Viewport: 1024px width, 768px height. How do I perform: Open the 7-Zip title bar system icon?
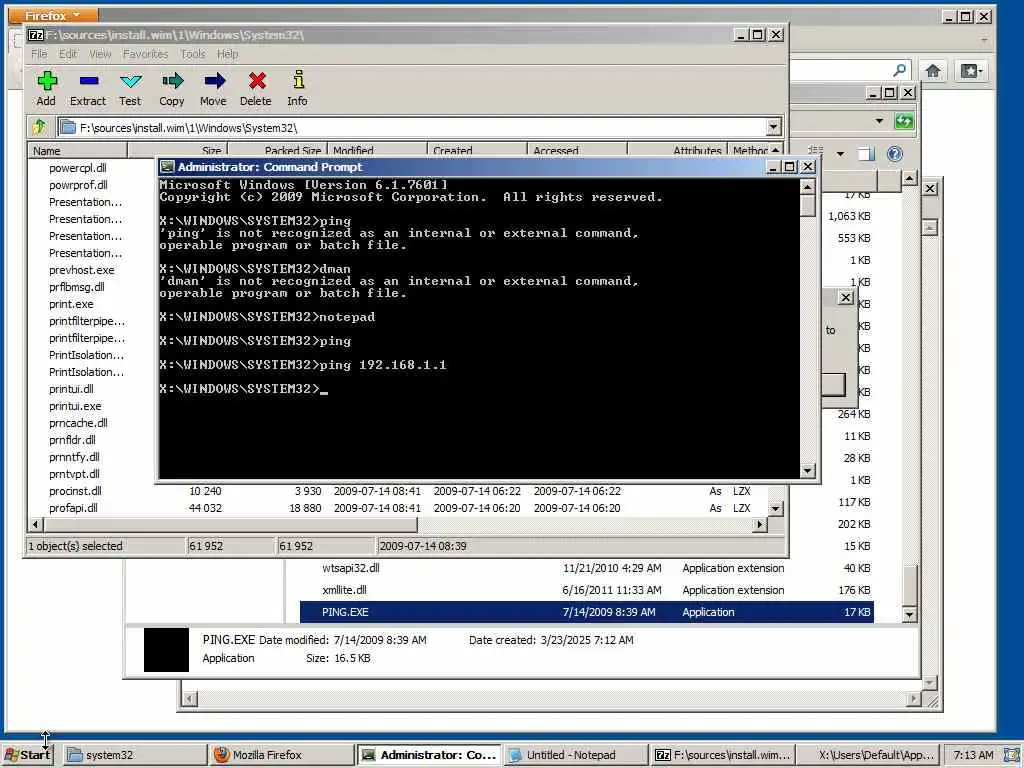36,35
